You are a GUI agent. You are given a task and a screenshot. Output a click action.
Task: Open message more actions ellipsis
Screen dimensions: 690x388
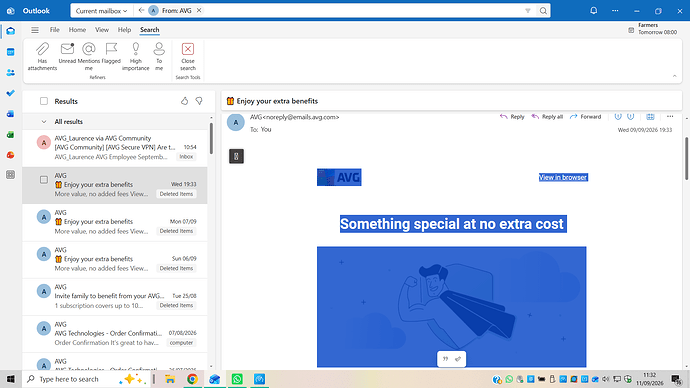pyautogui.click(x=670, y=117)
